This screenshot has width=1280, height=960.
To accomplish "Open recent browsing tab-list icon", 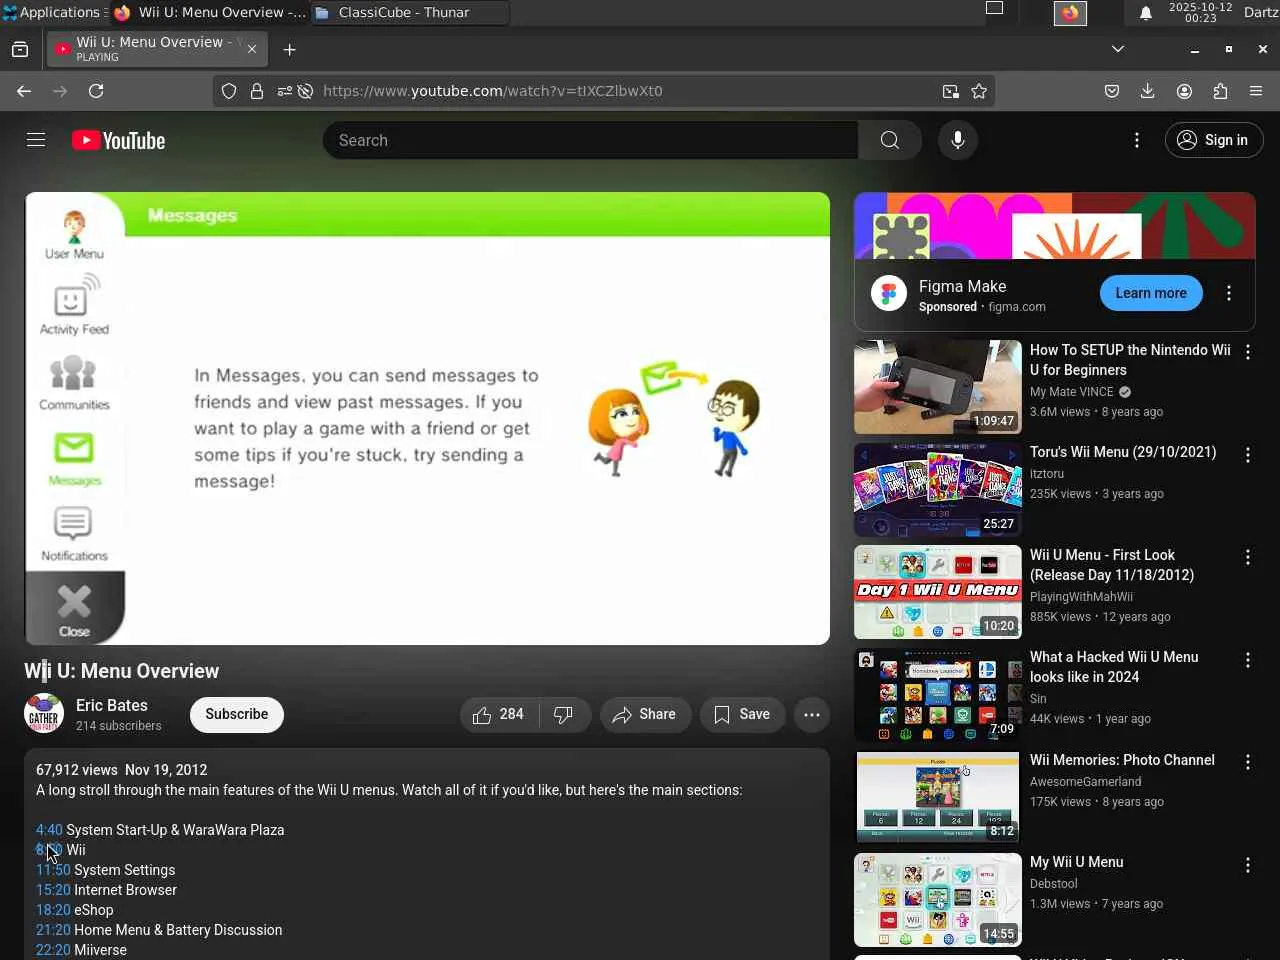I will point(20,49).
